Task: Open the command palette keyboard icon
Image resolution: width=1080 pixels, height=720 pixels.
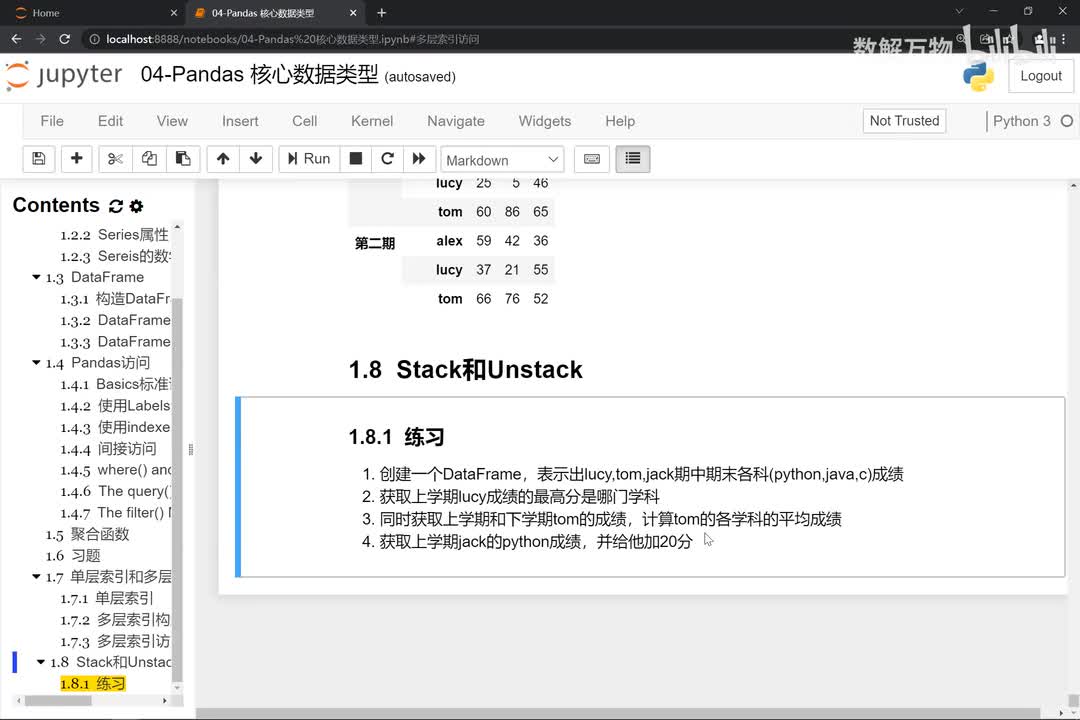Action: tap(592, 158)
